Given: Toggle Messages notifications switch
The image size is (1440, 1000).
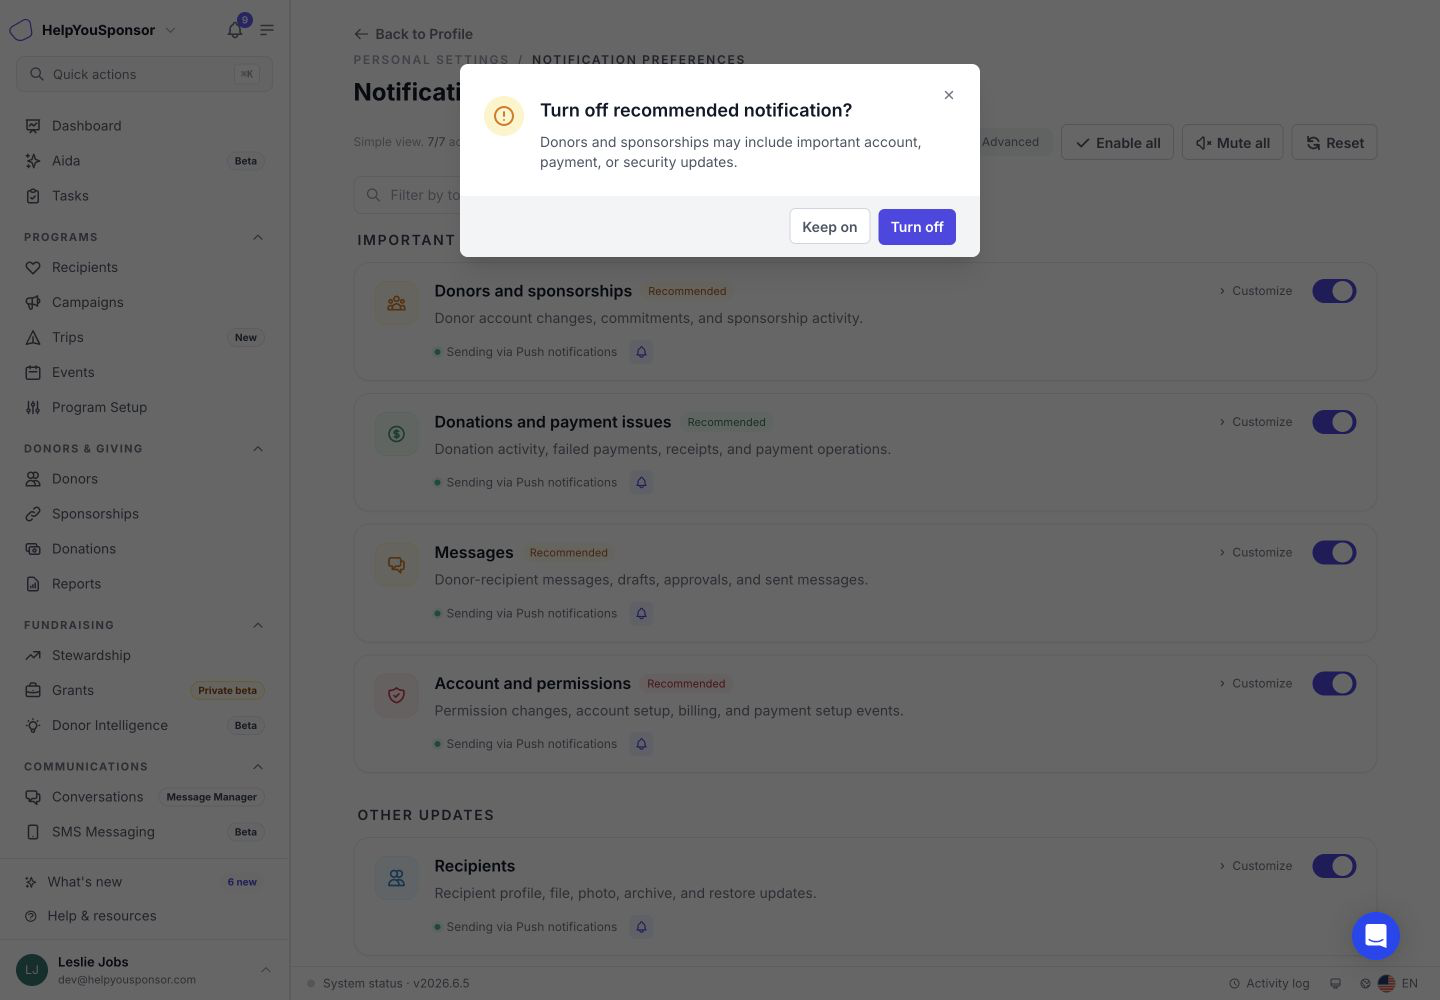Looking at the screenshot, I should coord(1334,553).
